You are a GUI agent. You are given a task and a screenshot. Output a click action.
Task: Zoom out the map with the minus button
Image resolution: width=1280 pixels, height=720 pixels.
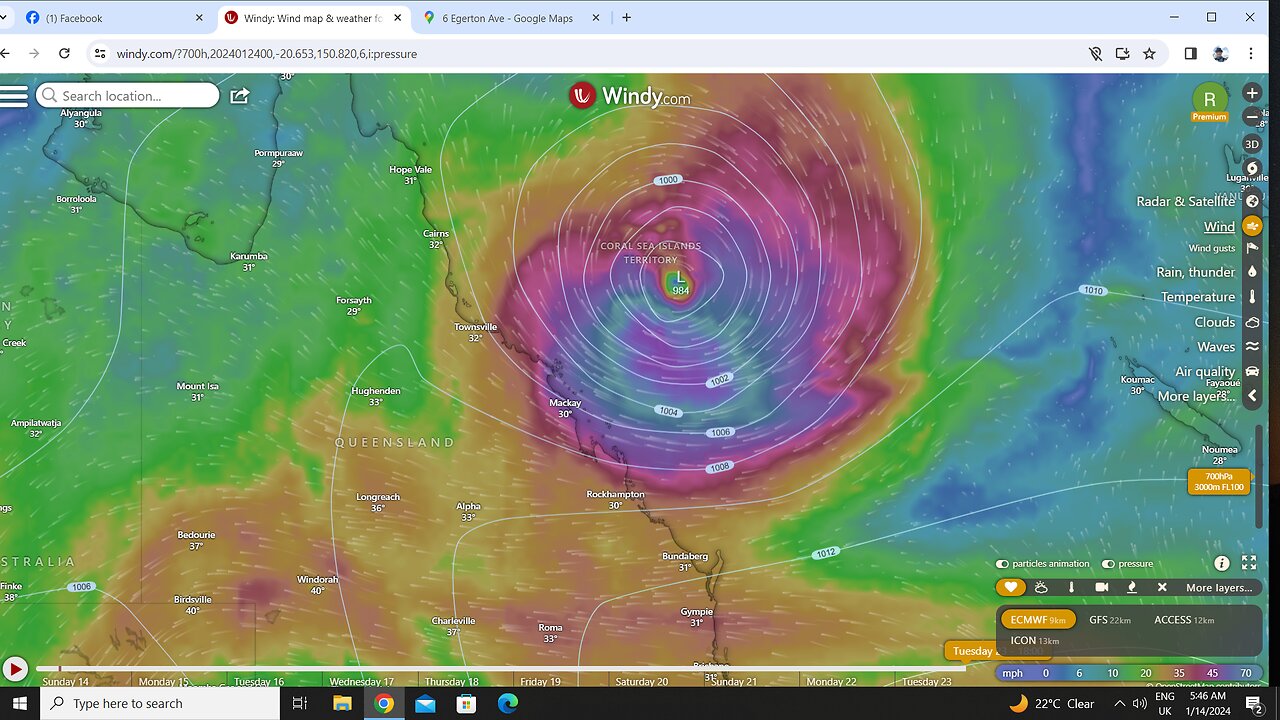(x=1252, y=117)
